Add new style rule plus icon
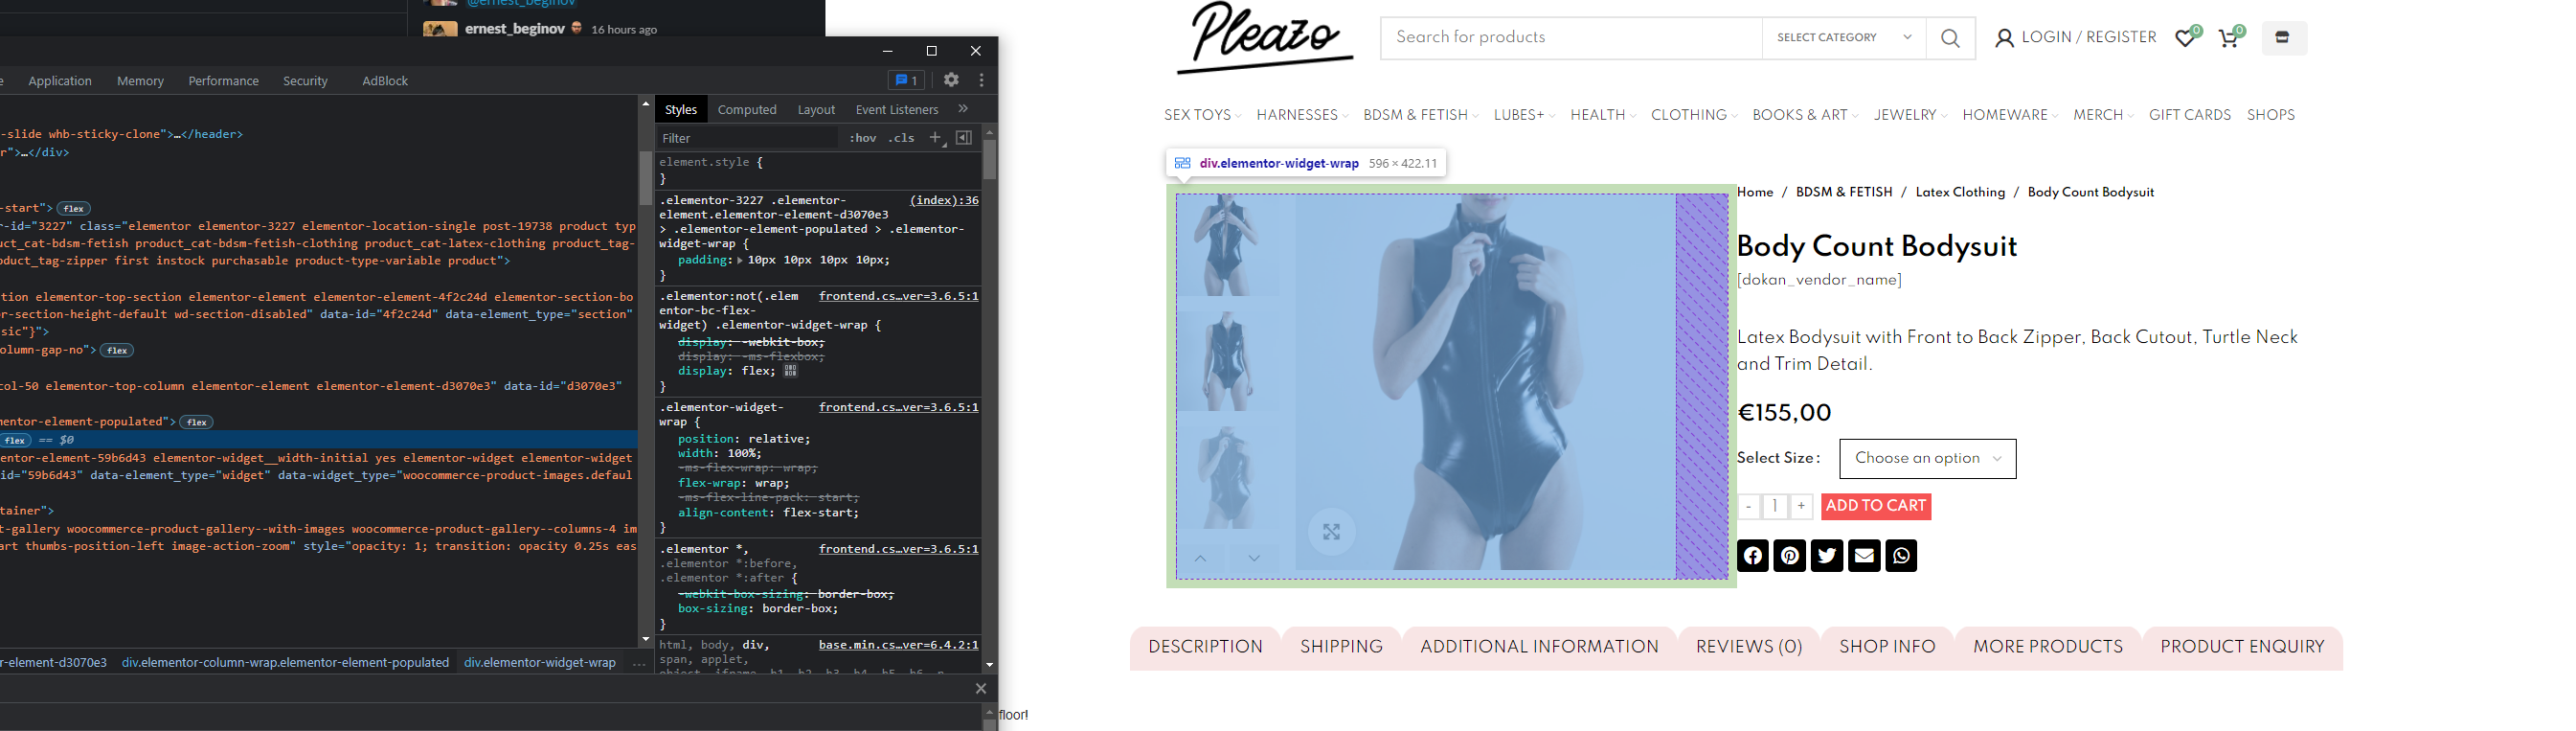Viewport: 2576px width, 731px height. (x=936, y=138)
